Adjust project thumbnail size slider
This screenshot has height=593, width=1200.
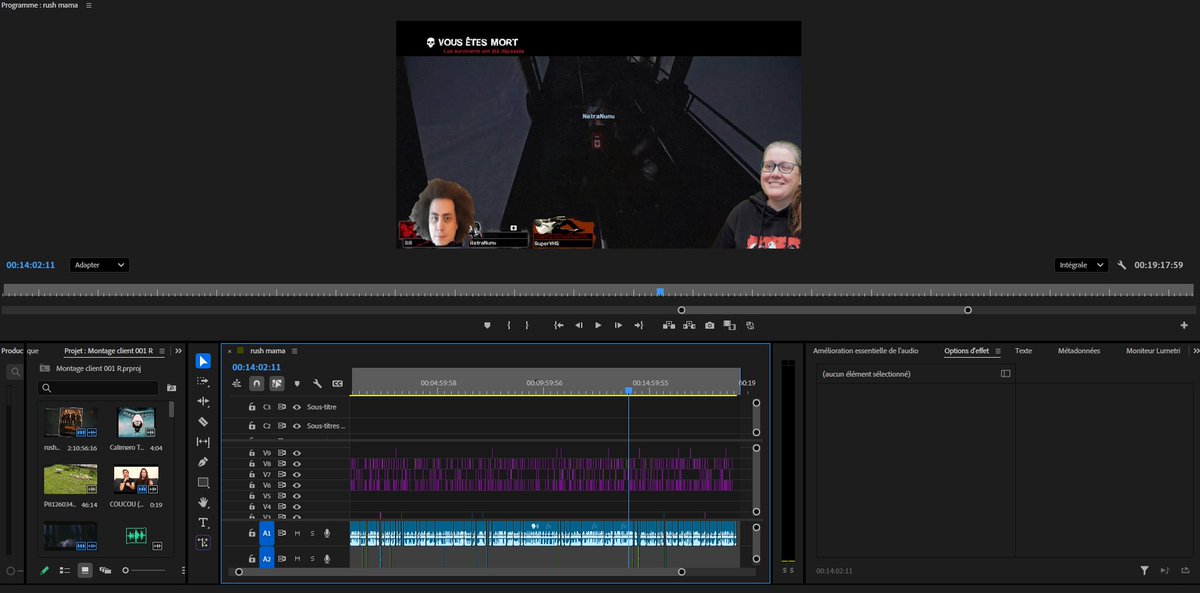[x=145, y=570]
